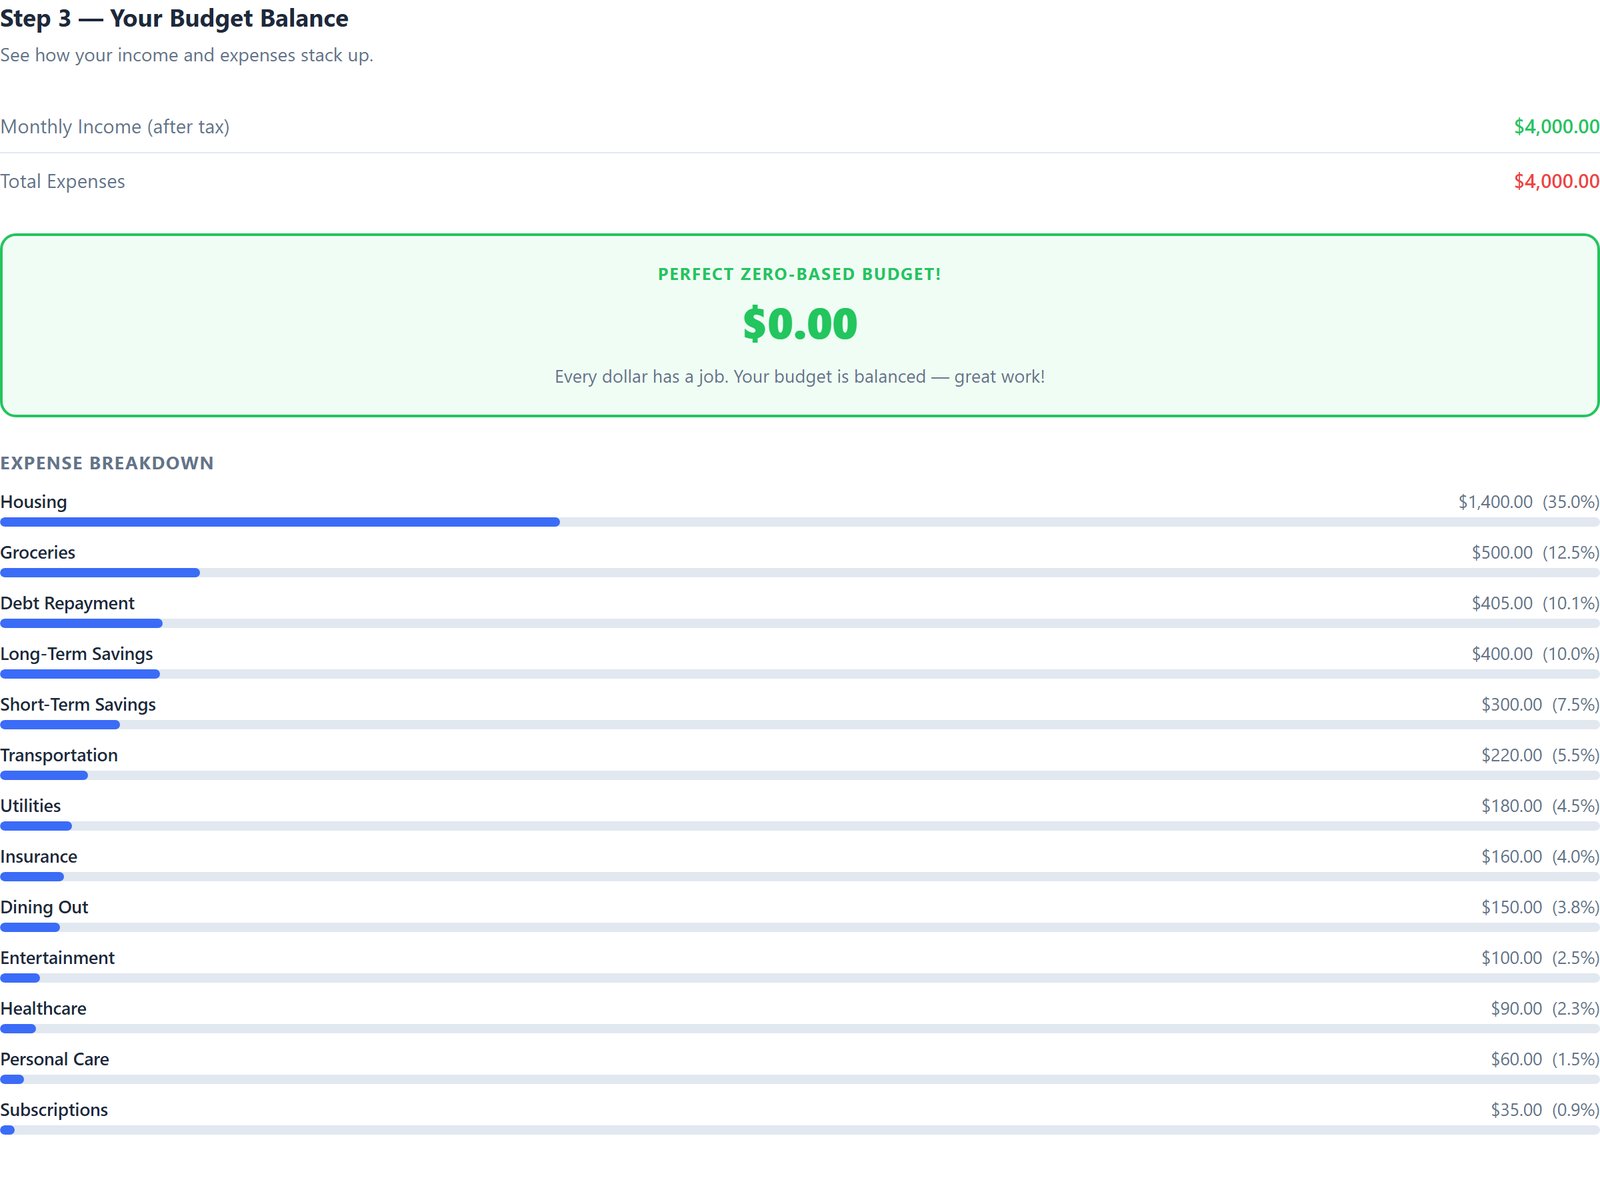Click the 'Monthly Income (after tax)' label

[115, 127]
